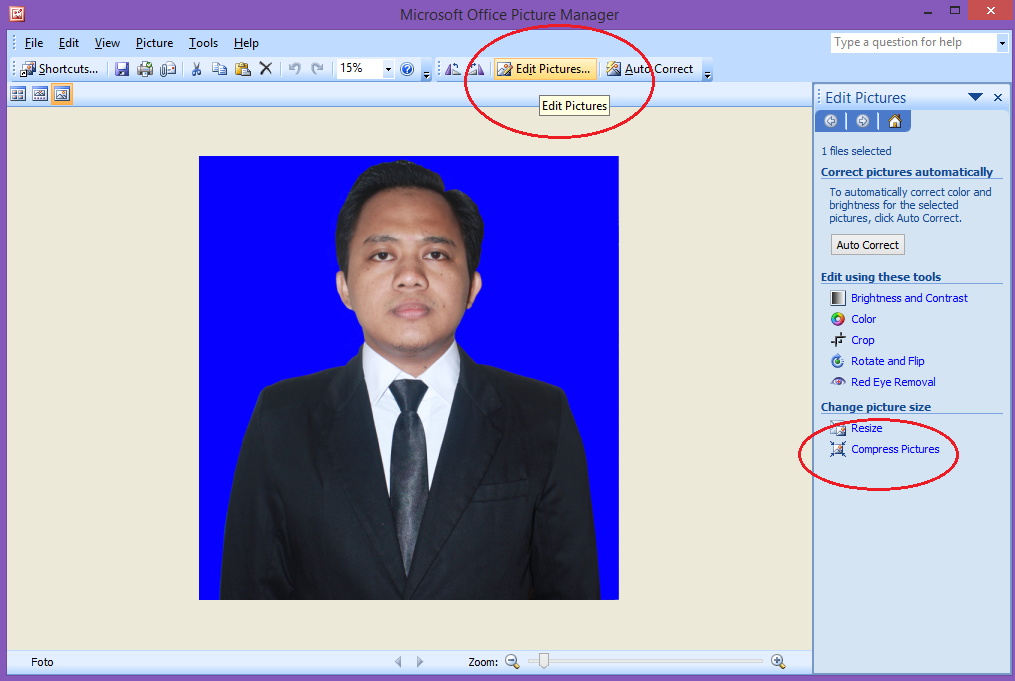
Task: Click the Edit Pictures toolbar button
Action: [544, 69]
